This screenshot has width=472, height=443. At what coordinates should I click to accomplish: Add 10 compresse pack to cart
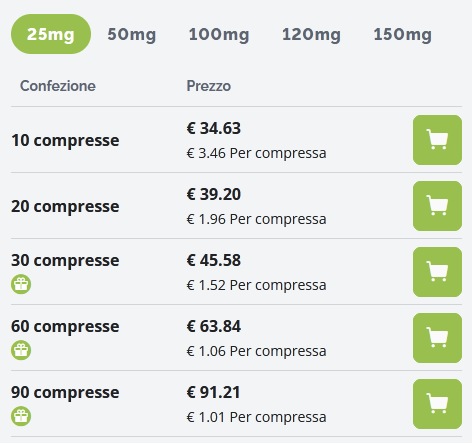437,140
